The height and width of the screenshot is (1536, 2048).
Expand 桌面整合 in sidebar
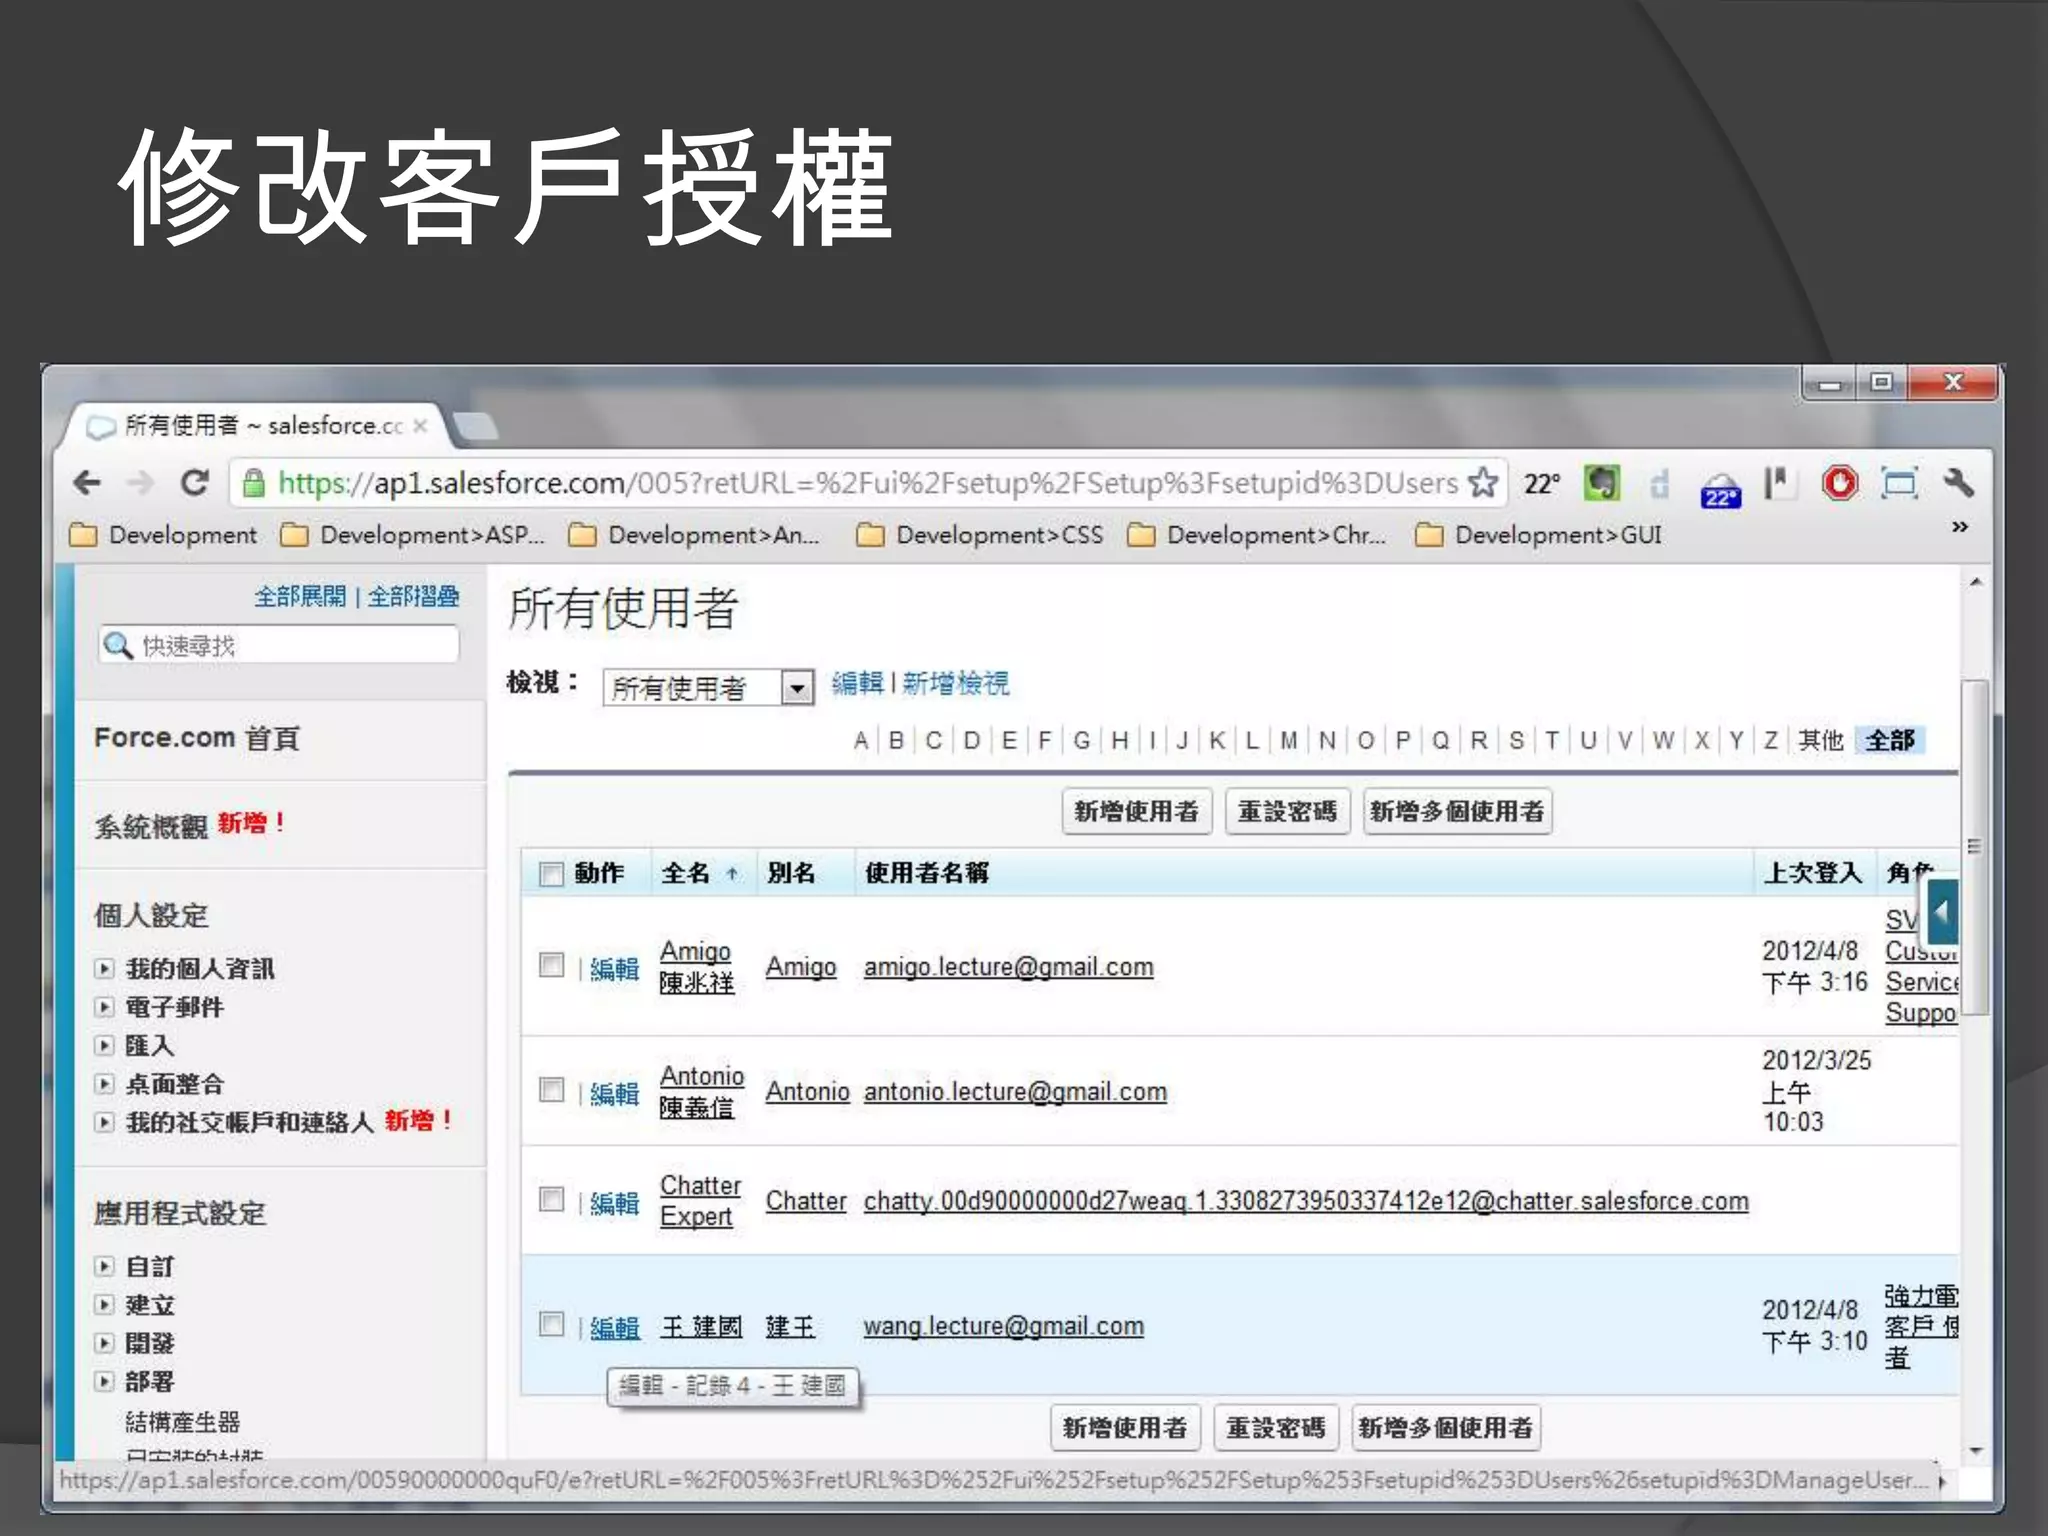[104, 1083]
